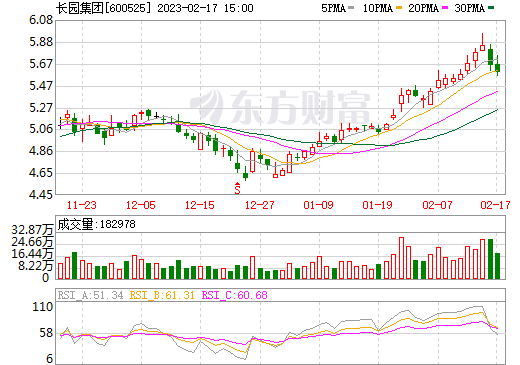Select the 01-19 date axis label
The image size is (520, 365).
tap(378, 205)
